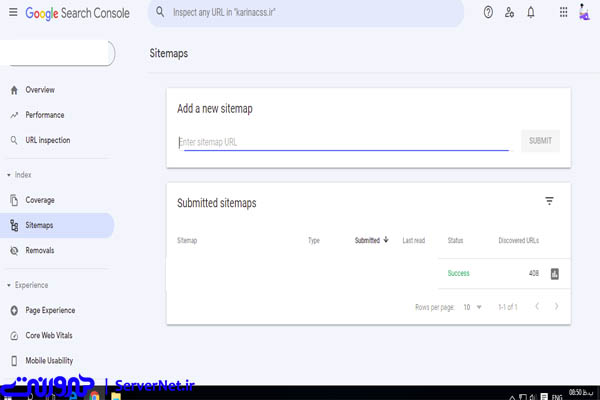Click the search magnifier icon in the top bar
This screenshot has height=400, width=600.
click(160, 13)
